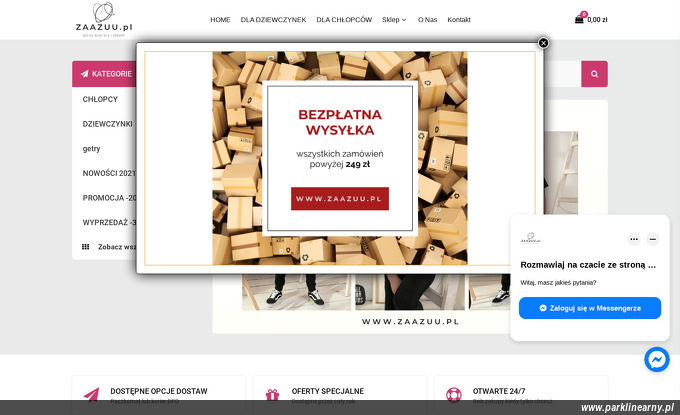Click the paper plane icon in KATEGORIE
Screen dimensions: 680x415
(85, 74)
